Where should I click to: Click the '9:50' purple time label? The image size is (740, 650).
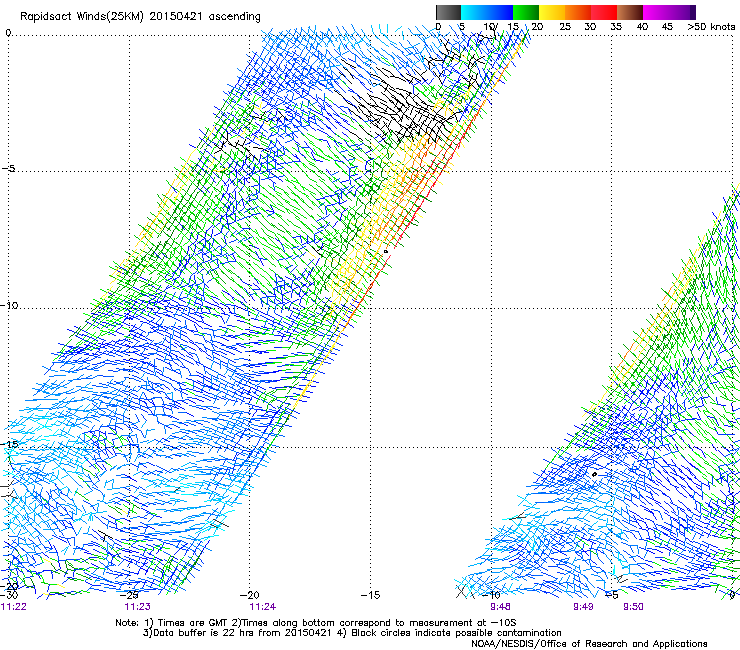[x=633, y=607]
